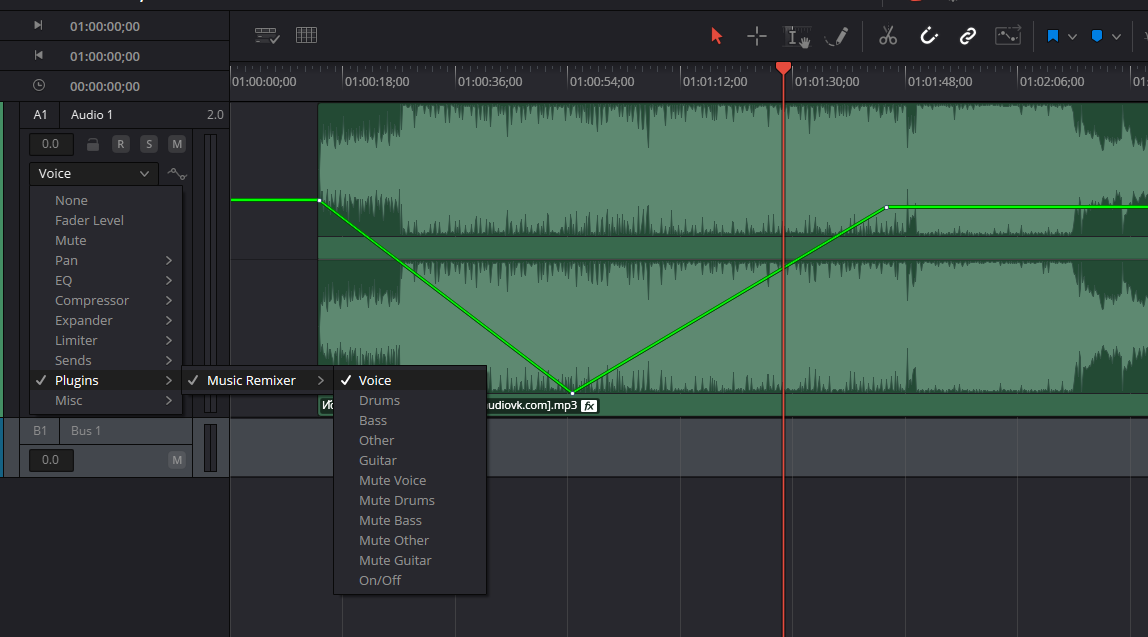Click the Razor scissors tool
The height and width of the screenshot is (637, 1148).
pos(887,36)
